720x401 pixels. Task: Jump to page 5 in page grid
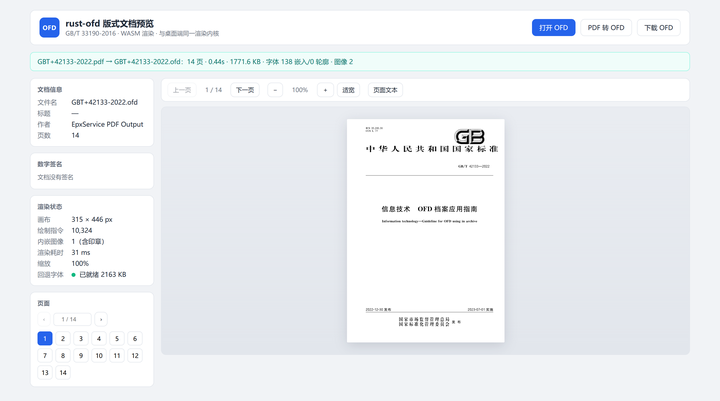click(117, 339)
